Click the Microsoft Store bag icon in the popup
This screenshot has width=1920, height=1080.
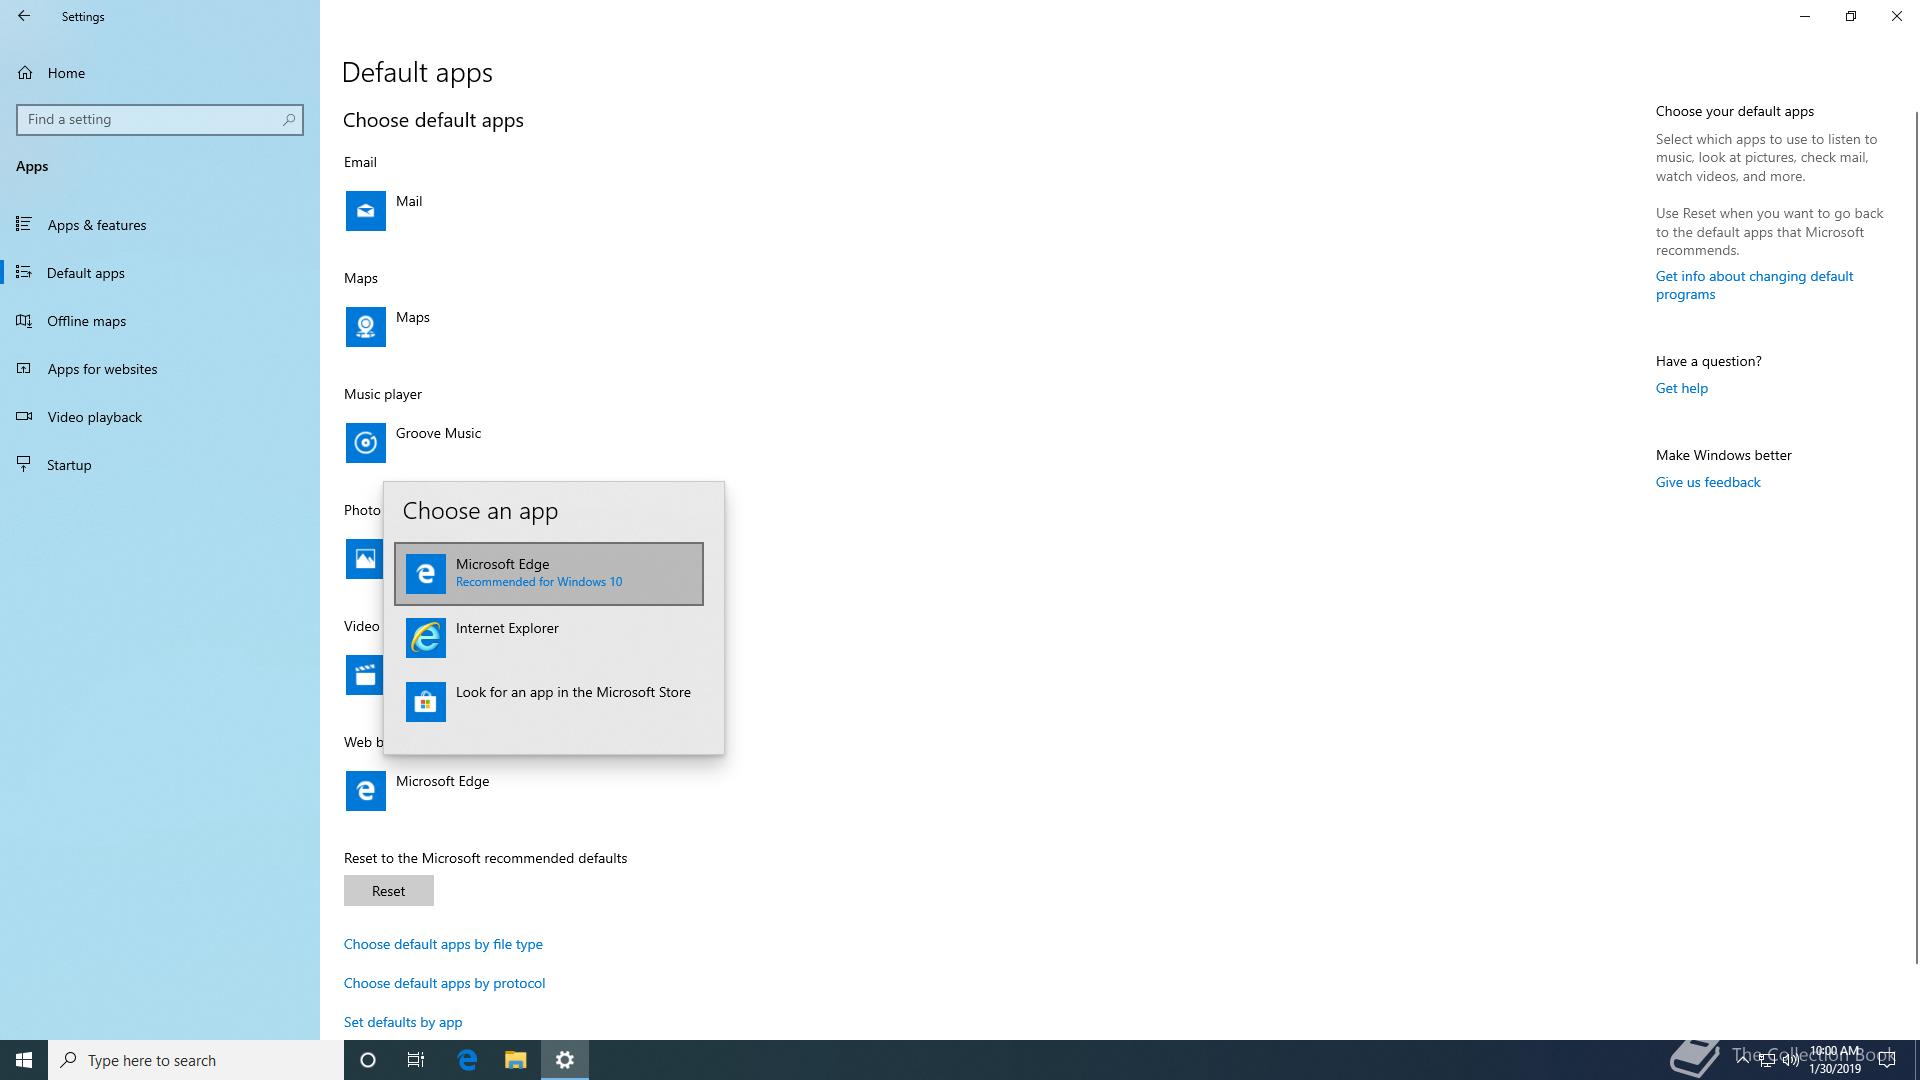click(426, 702)
